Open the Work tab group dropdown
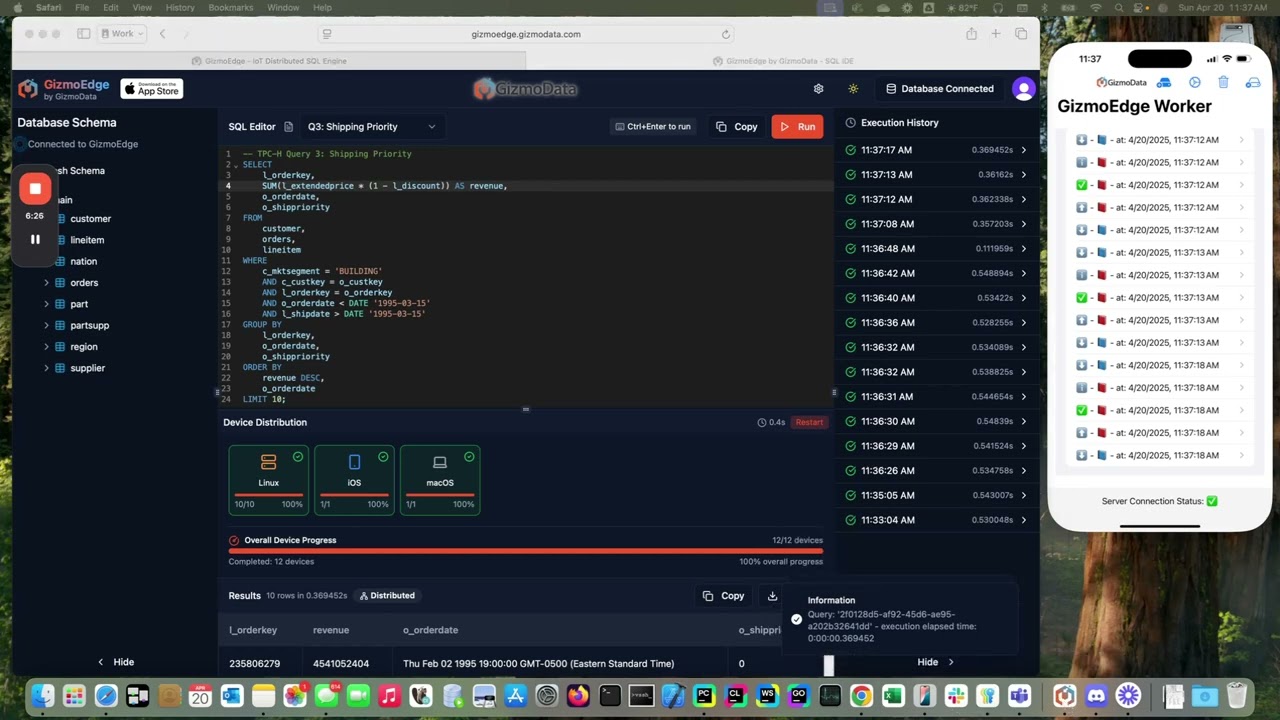 (x=122, y=34)
